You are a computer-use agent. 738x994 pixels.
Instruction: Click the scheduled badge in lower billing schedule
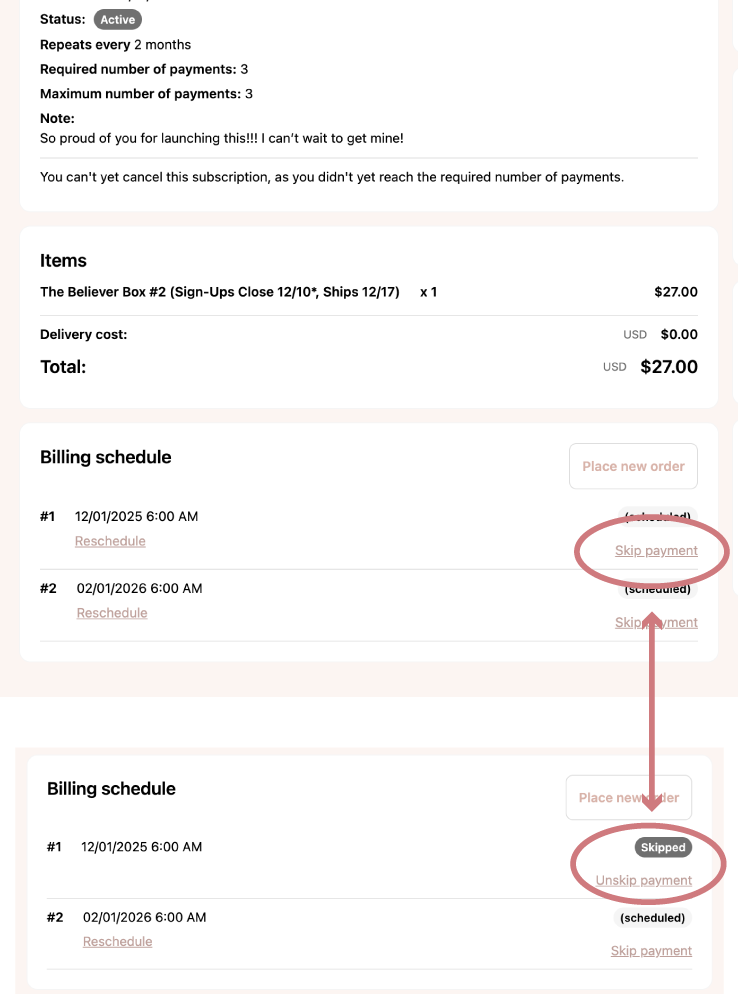click(x=652, y=918)
